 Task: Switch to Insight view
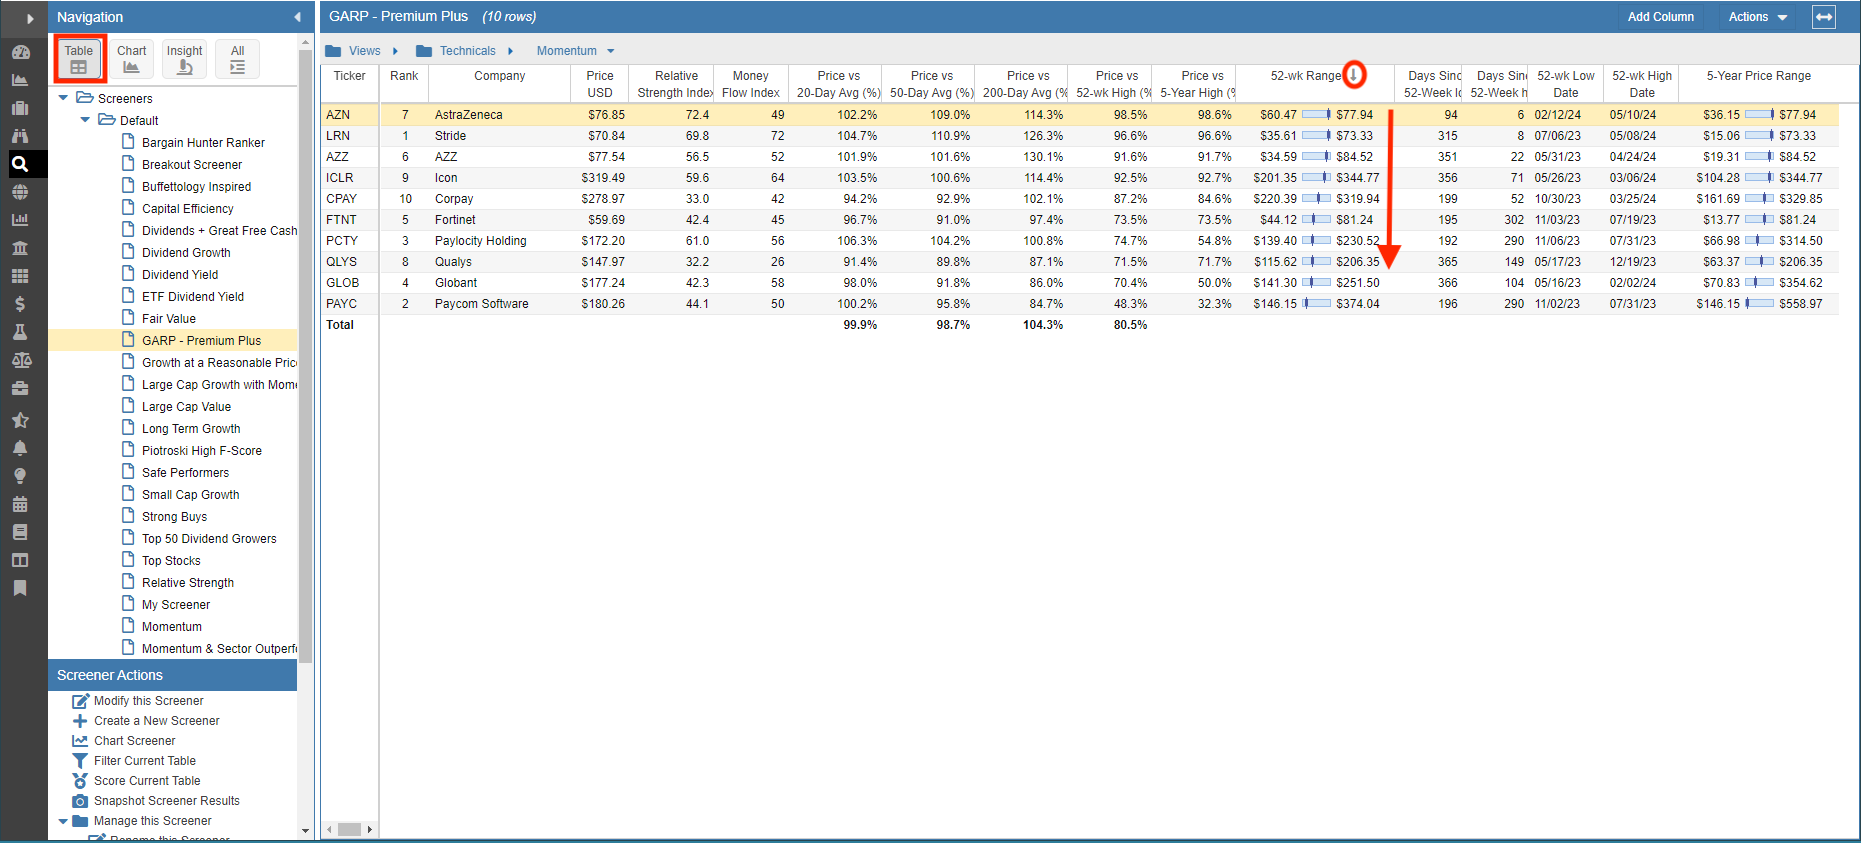[x=185, y=59]
